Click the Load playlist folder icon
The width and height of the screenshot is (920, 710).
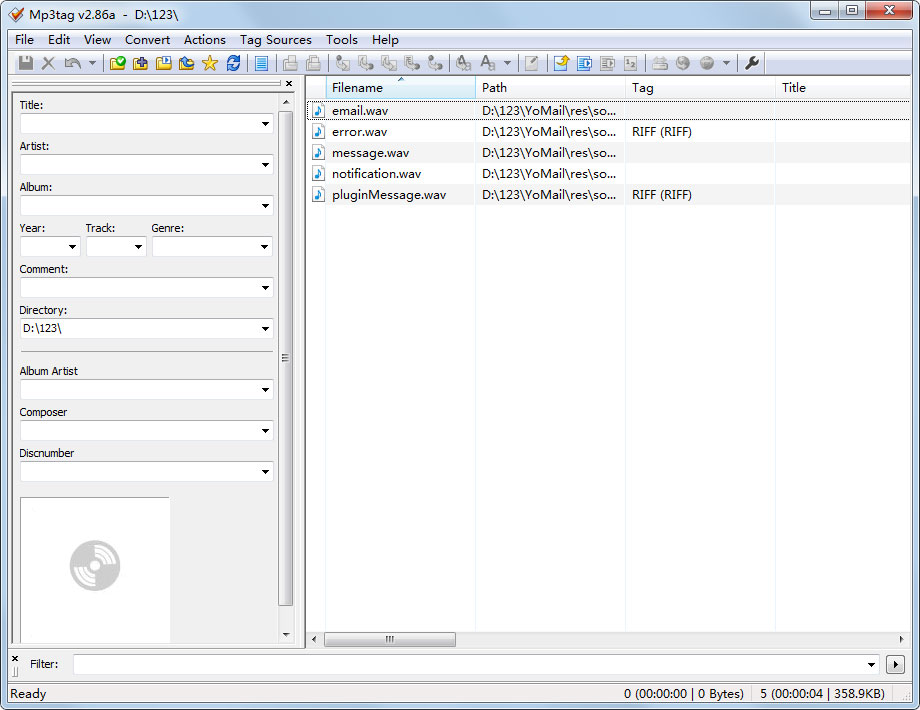coord(163,63)
